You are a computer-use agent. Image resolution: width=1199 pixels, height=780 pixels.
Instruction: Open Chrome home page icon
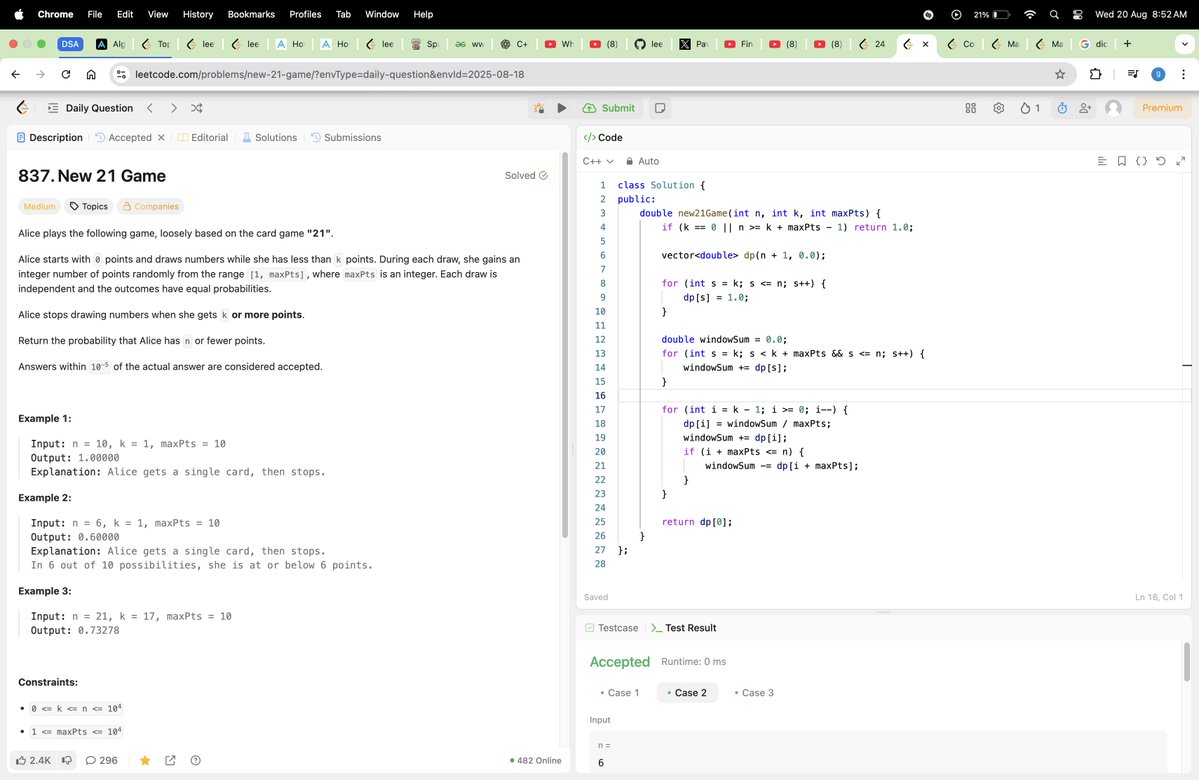[x=91, y=74]
